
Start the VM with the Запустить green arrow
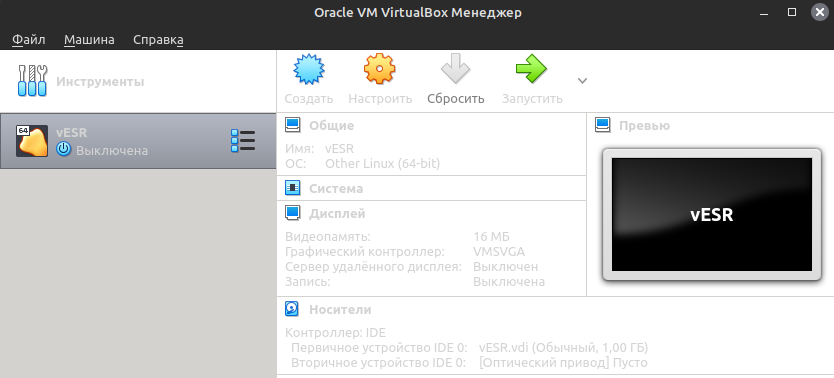[531, 69]
